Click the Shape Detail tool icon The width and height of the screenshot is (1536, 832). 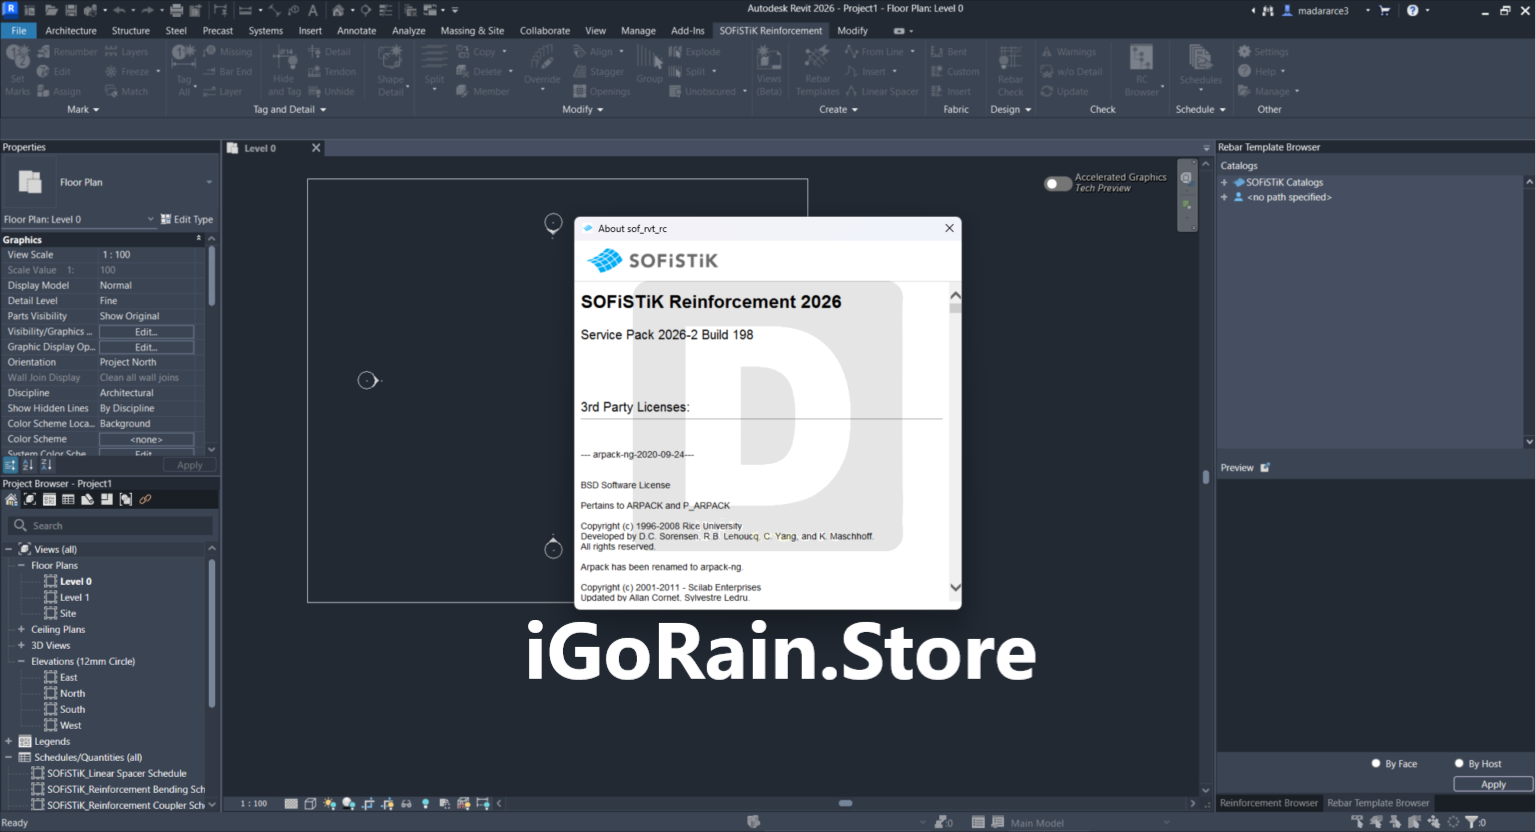(x=390, y=69)
